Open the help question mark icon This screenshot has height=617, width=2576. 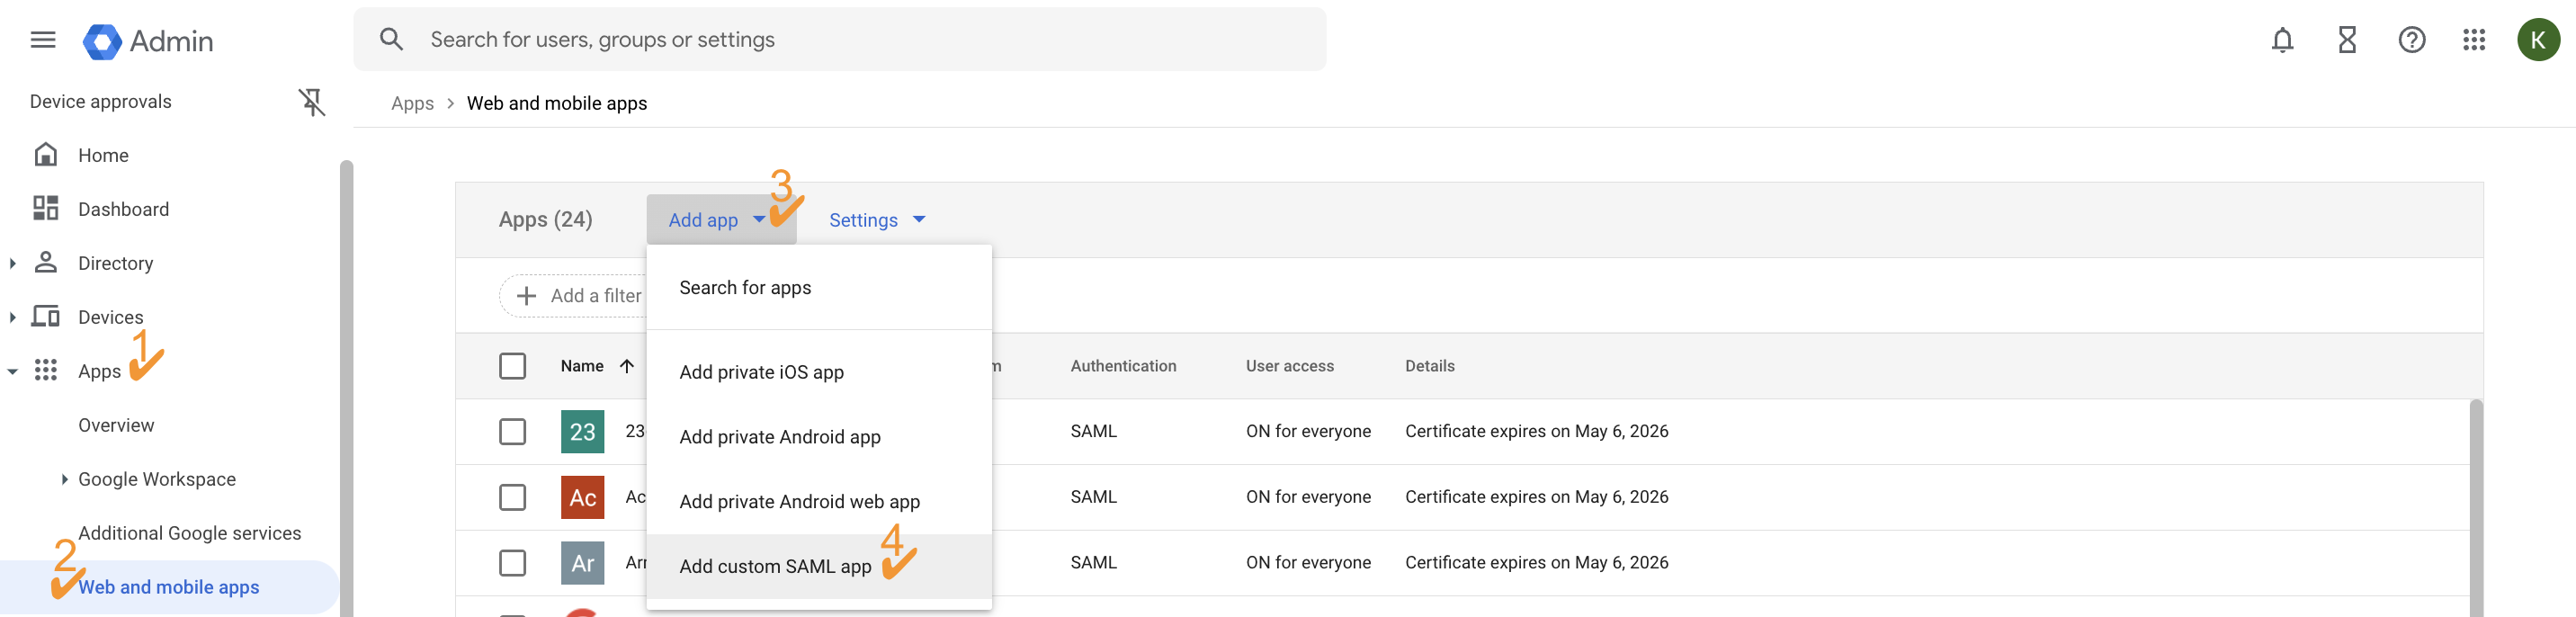point(2411,40)
